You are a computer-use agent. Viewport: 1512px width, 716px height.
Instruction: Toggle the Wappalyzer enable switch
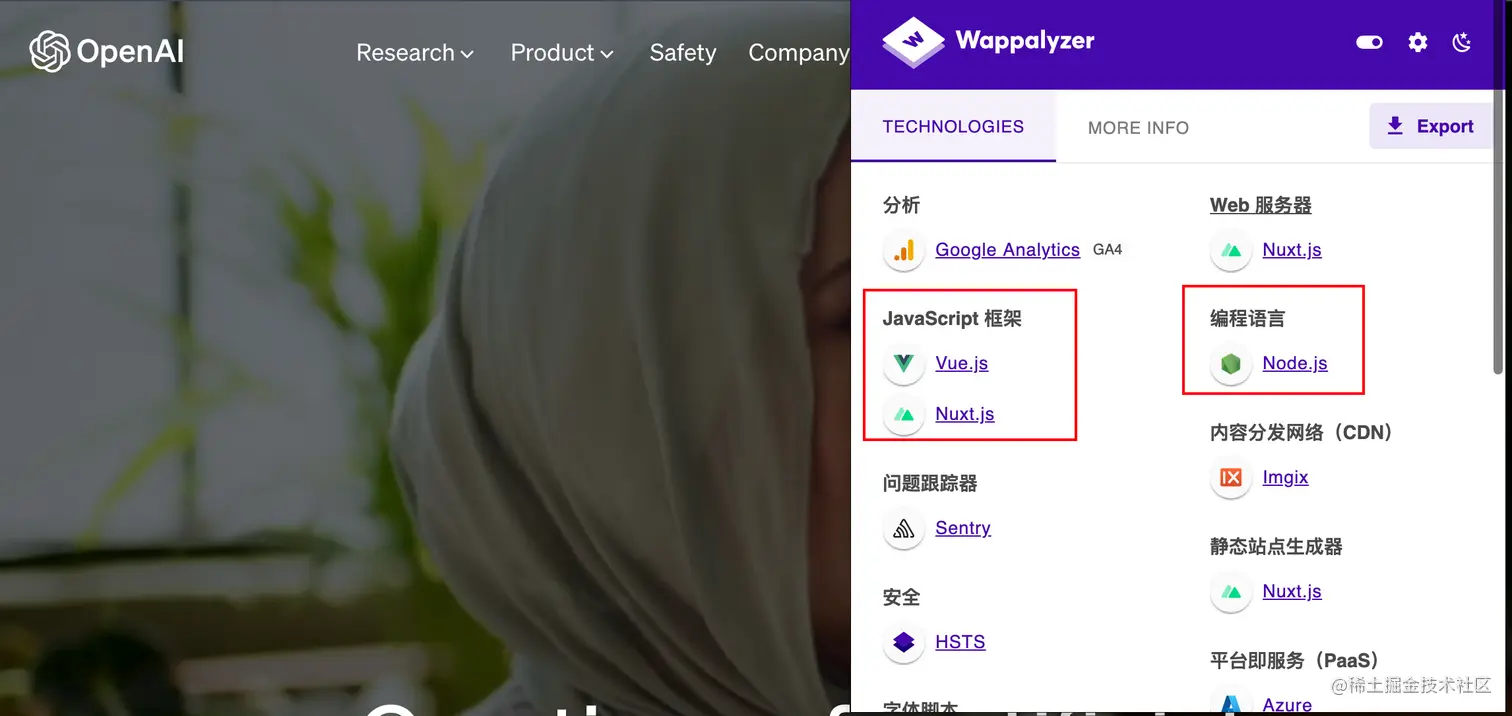coord(1369,42)
